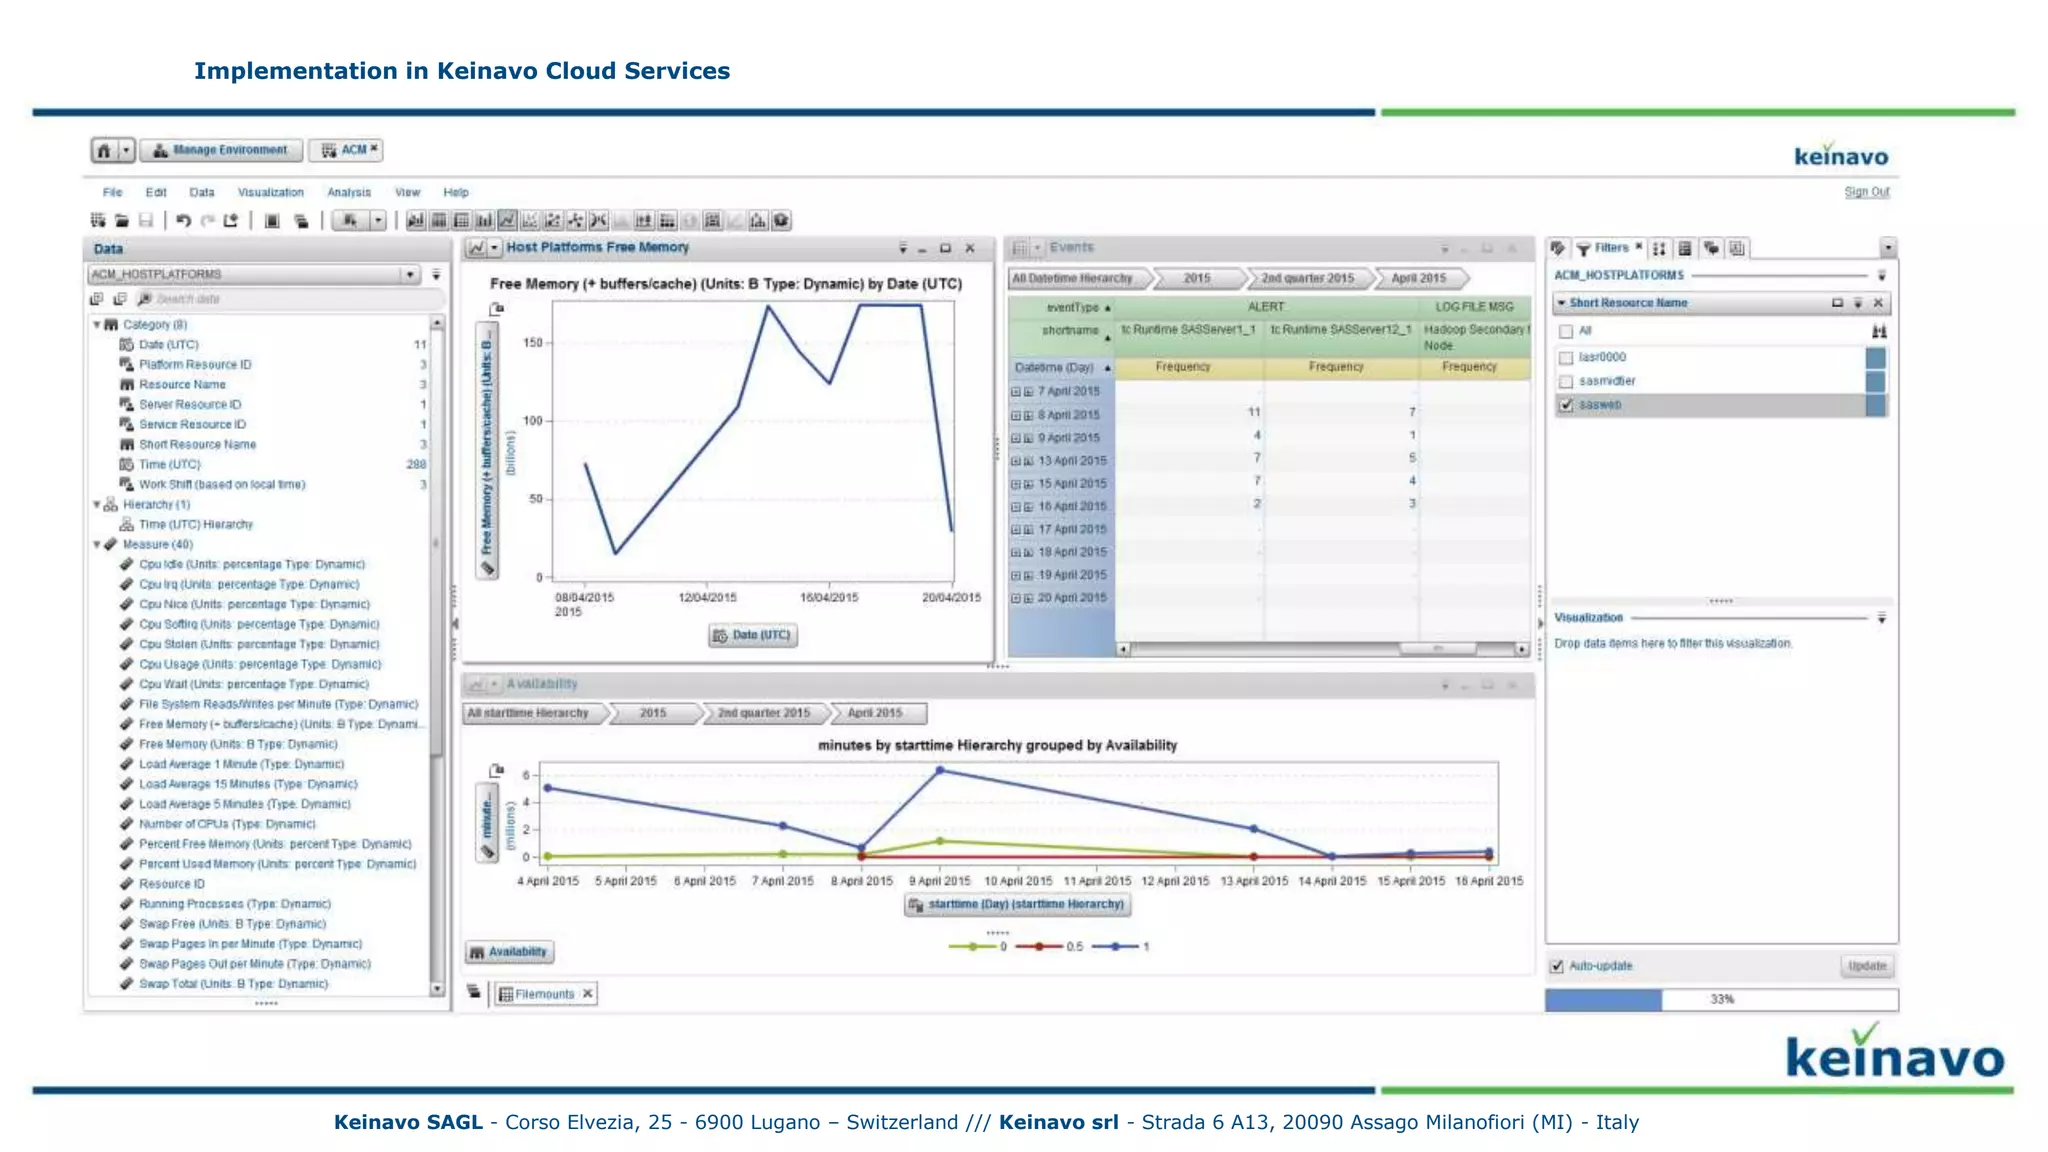Collapse the Hierarchy (1) tree group
Screen dimensions: 2048x1152
tap(97, 504)
